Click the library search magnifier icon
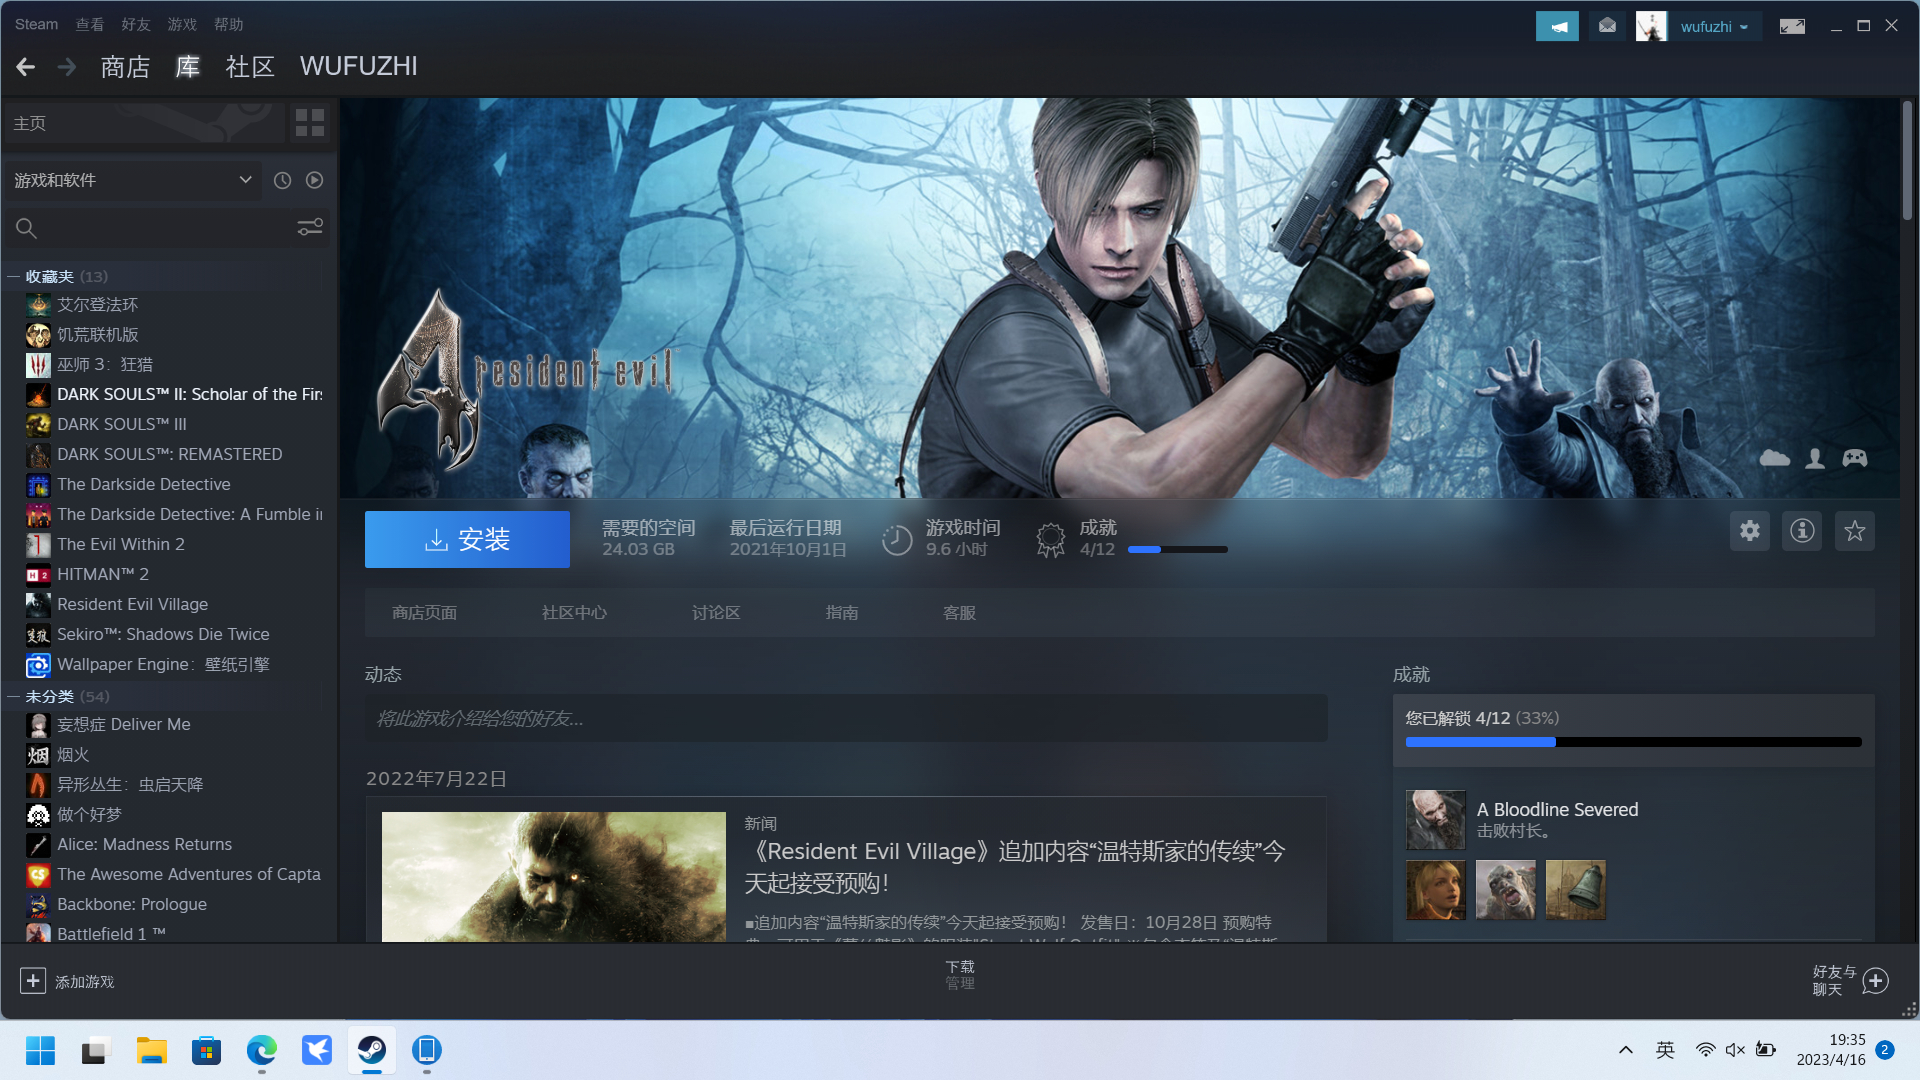 pyautogui.click(x=27, y=228)
